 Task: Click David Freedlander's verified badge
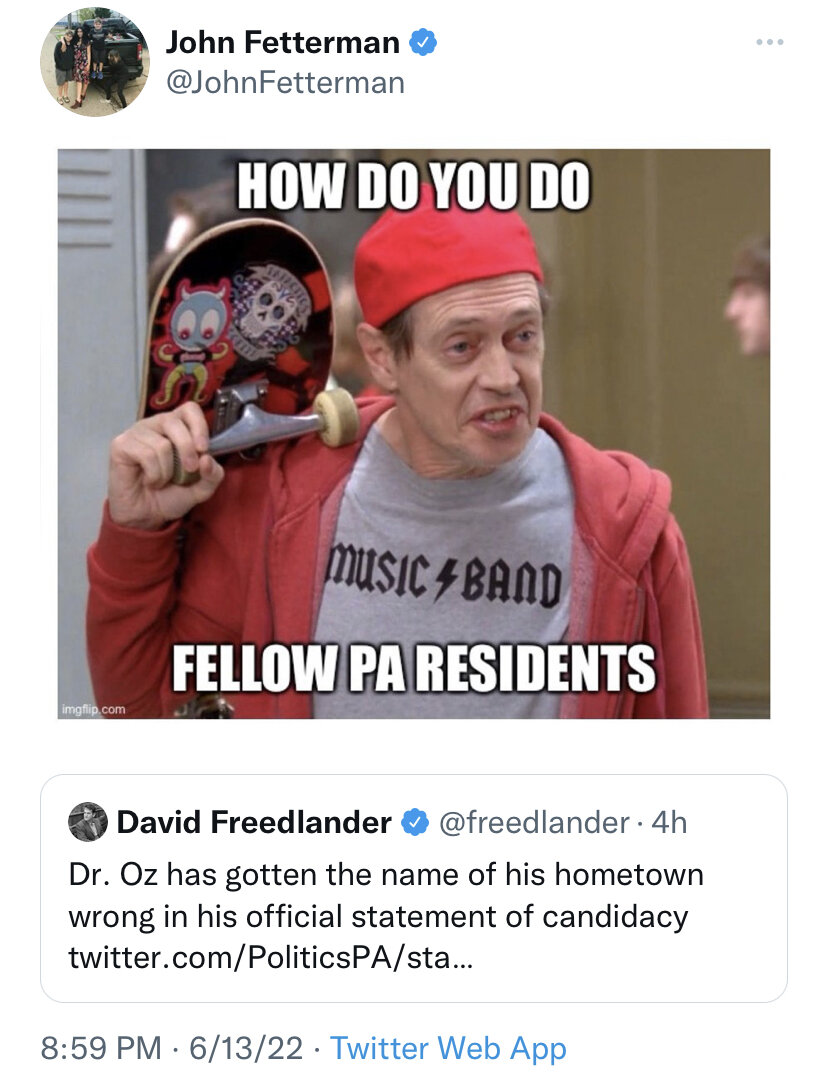click(x=416, y=822)
